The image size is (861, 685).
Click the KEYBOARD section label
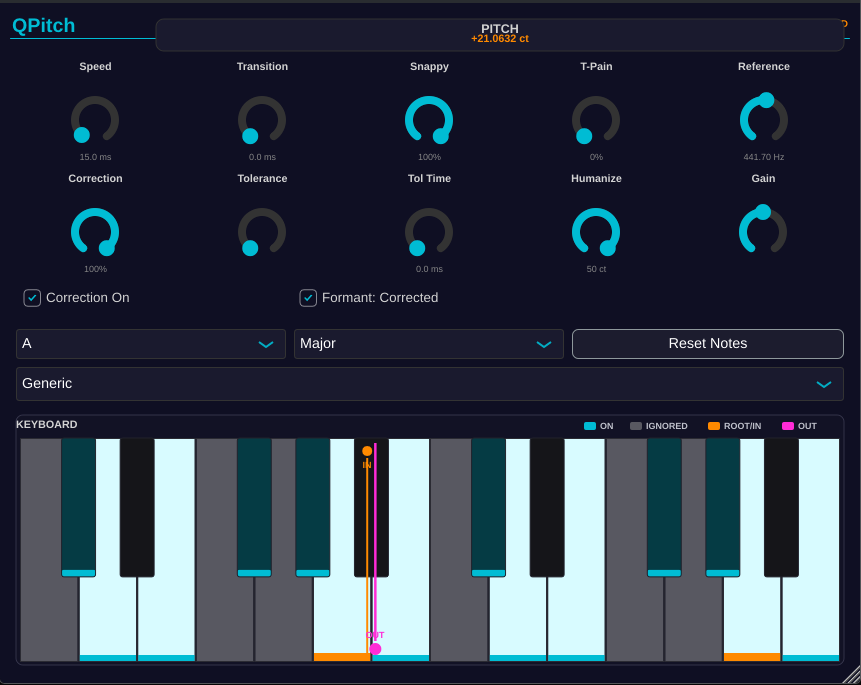[47, 425]
